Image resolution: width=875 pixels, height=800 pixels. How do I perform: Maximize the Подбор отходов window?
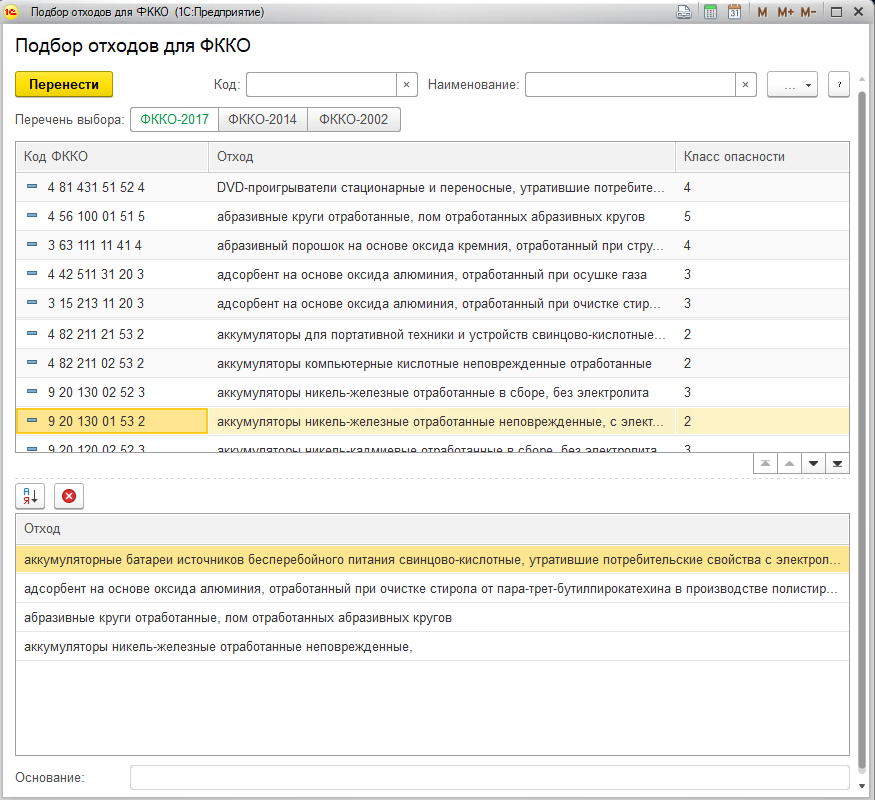(836, 12)
